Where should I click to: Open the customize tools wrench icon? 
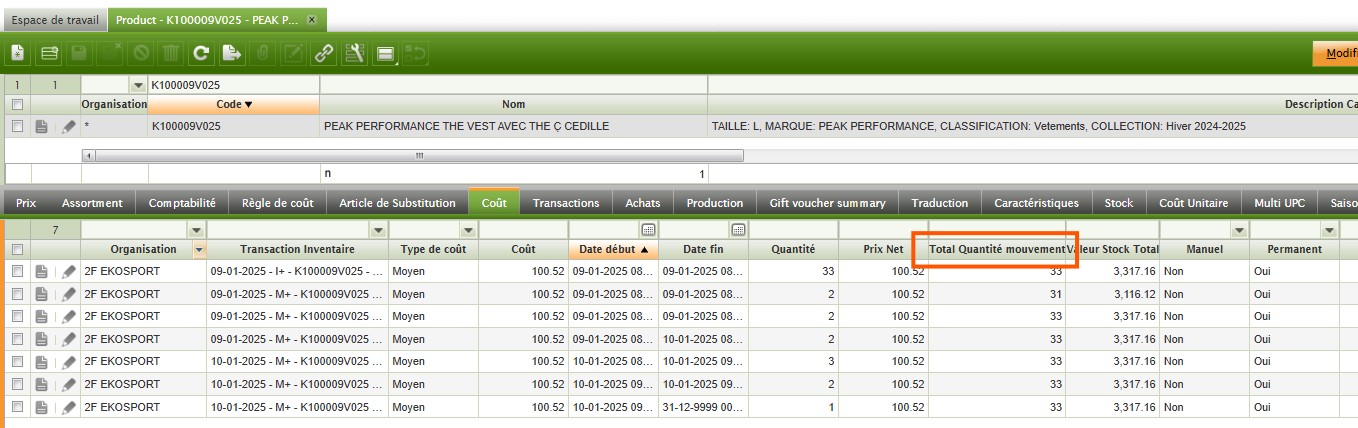point(354,53)
